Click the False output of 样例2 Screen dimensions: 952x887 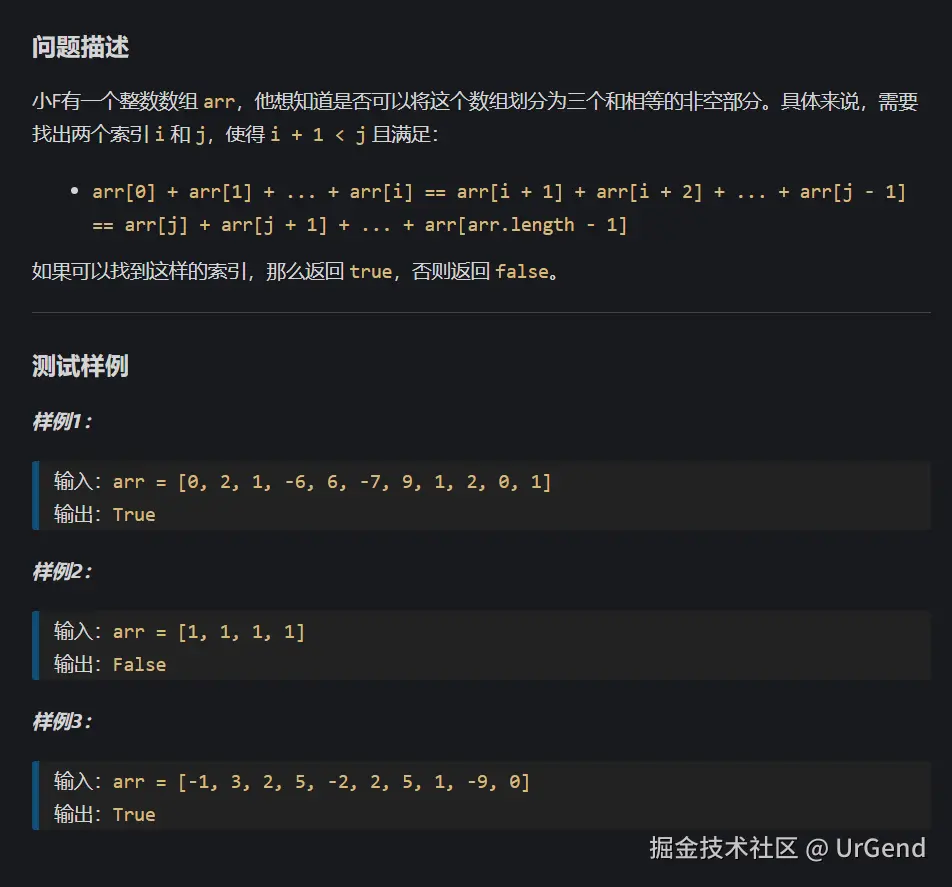tap(139, 664)
